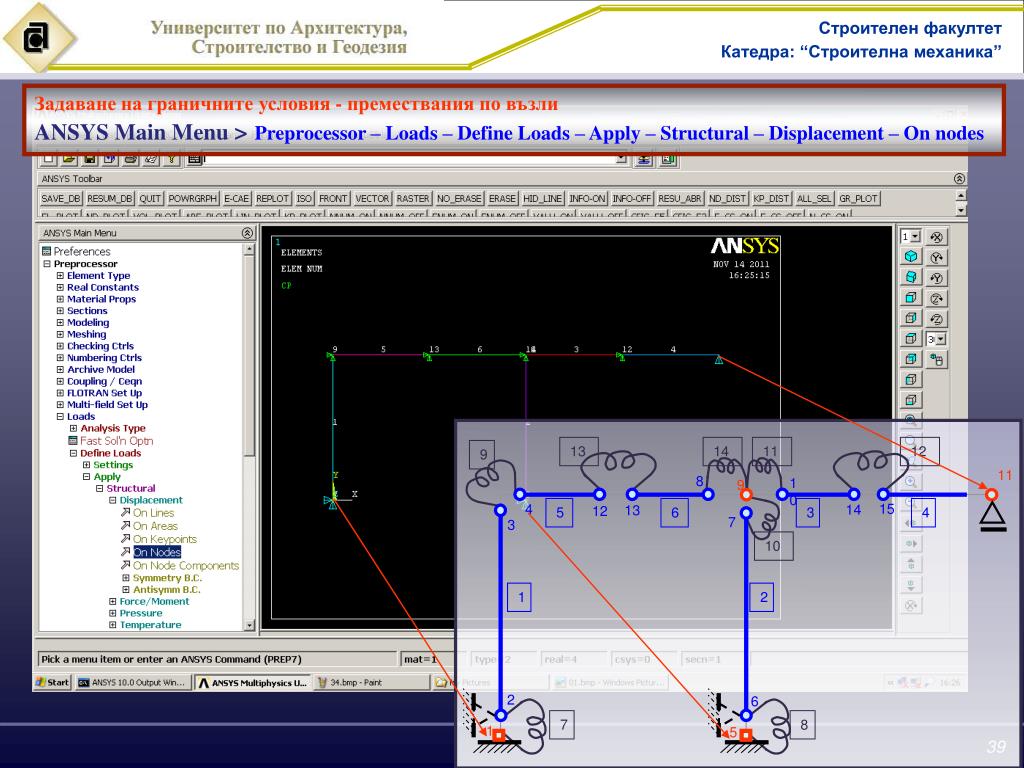Select the isometric view cube icon

pos(912,257)
